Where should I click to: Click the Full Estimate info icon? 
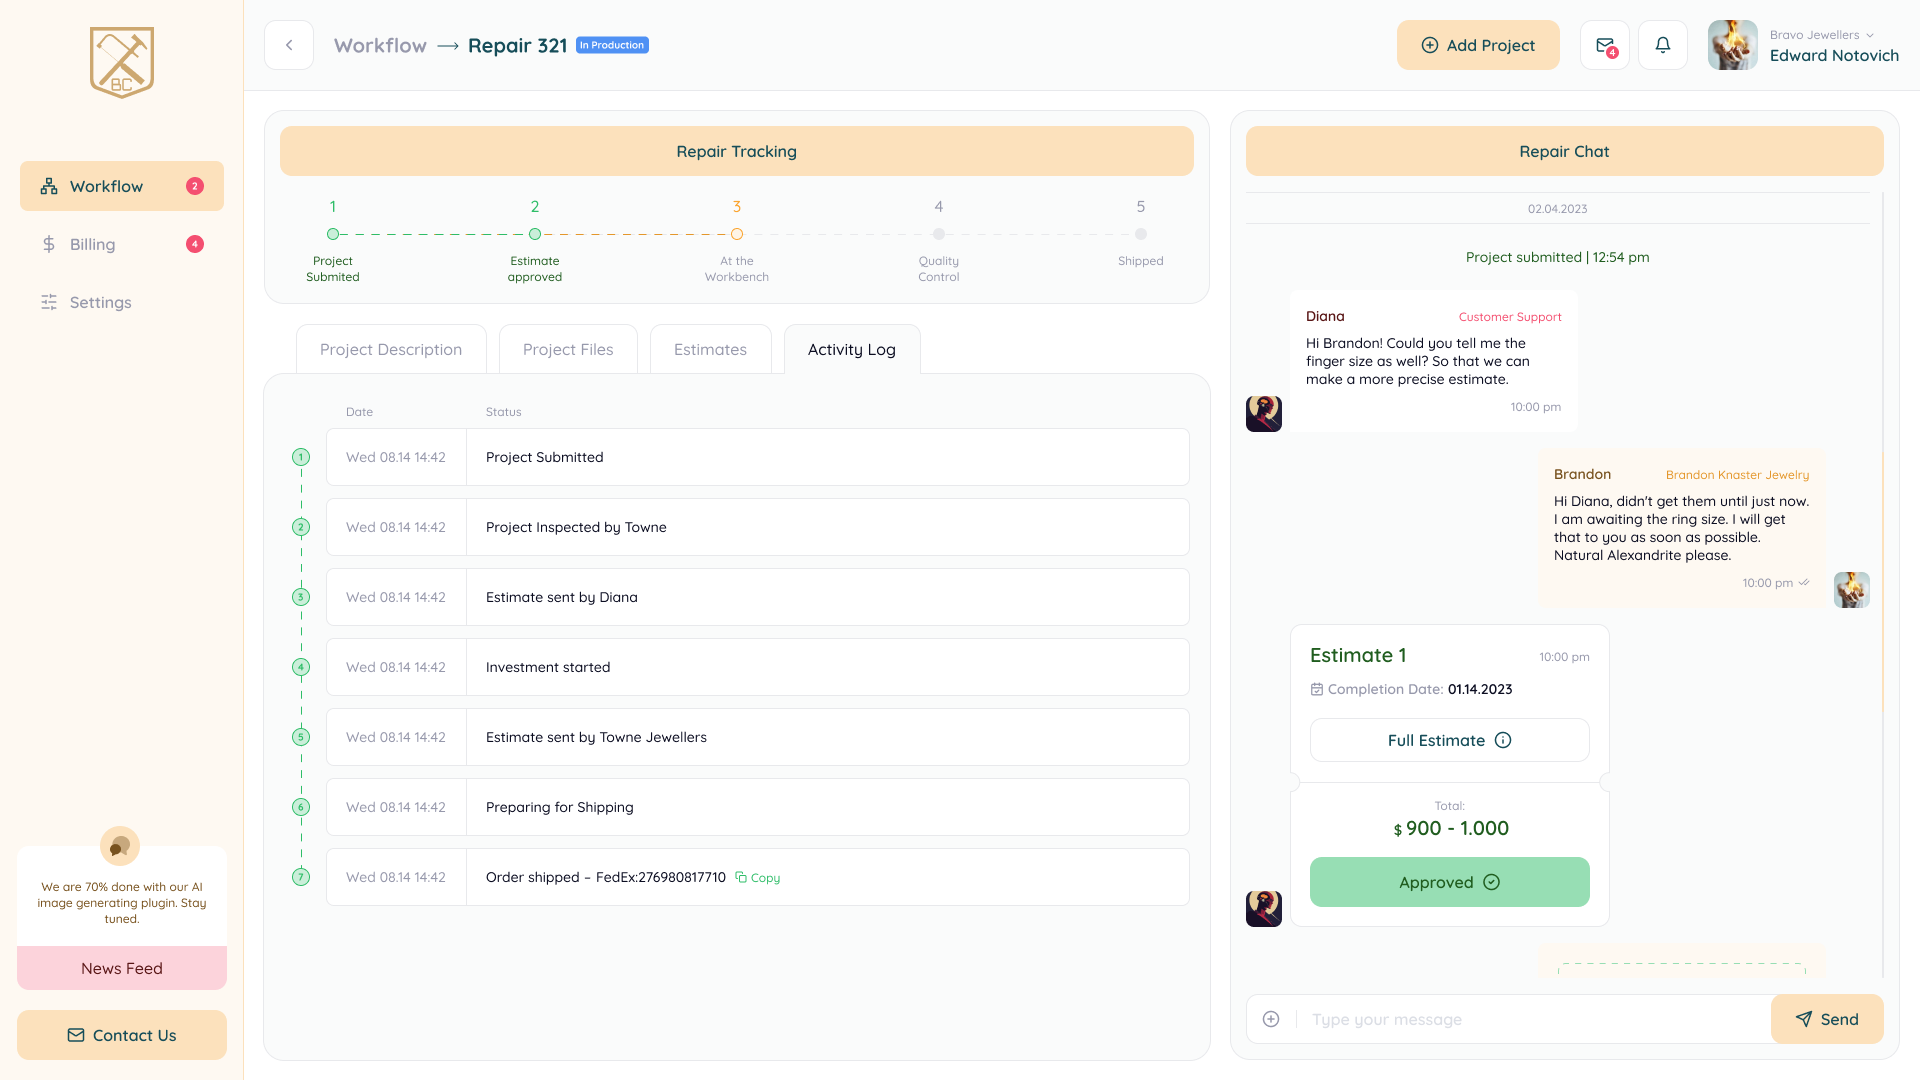click(1503, 740)
